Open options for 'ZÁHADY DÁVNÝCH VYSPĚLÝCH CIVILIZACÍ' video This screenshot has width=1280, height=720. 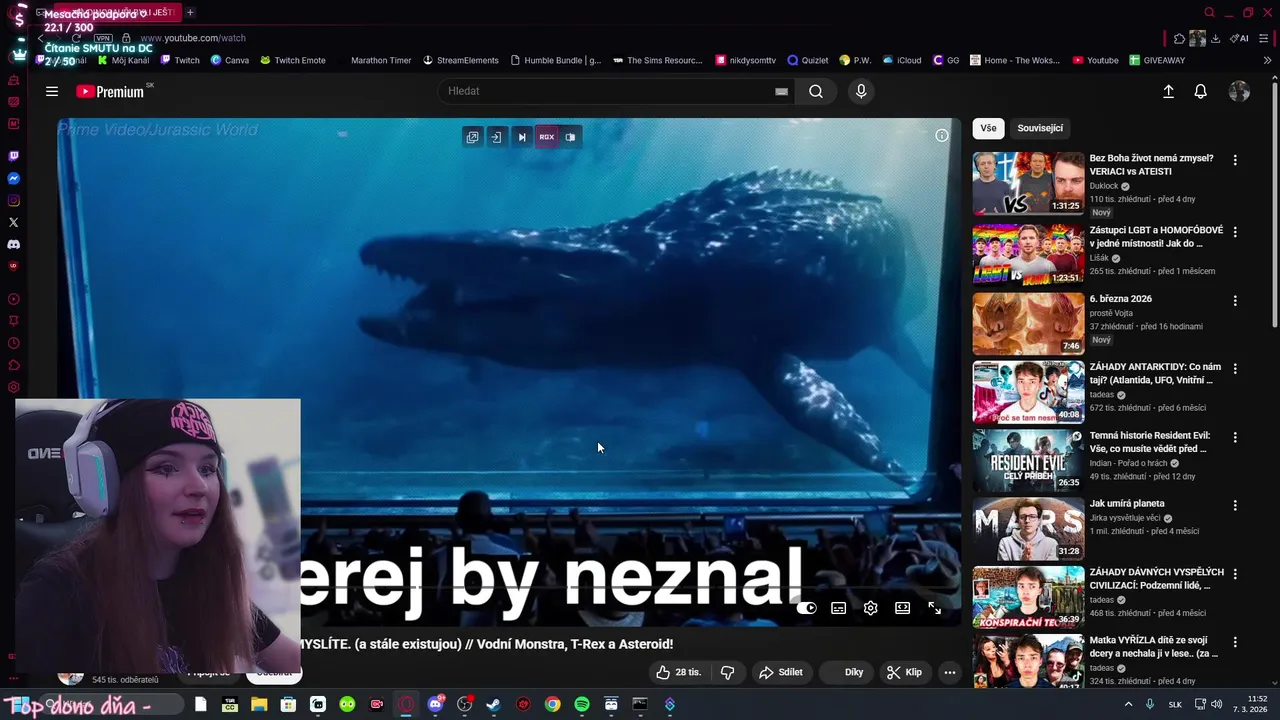(x=1235, y=573)
